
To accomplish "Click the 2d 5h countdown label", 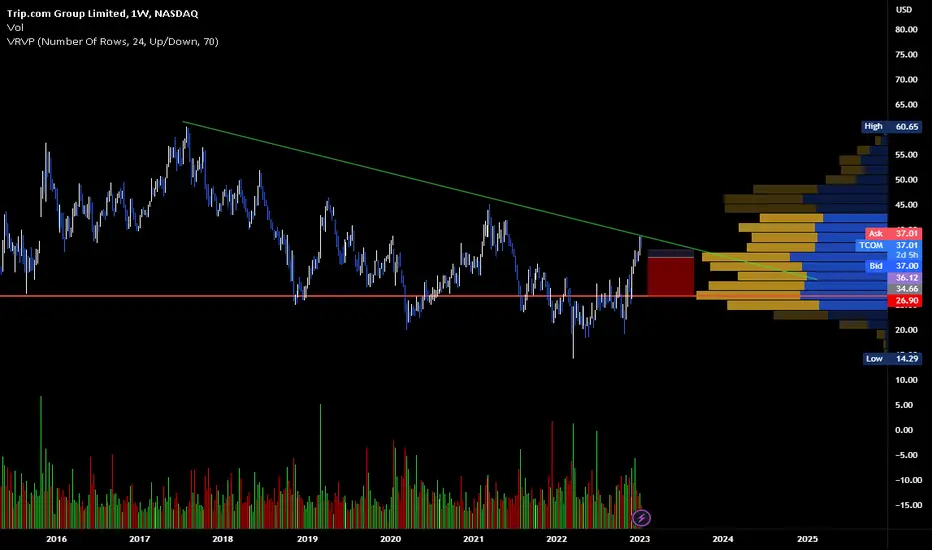I will (x=906, y=255).
